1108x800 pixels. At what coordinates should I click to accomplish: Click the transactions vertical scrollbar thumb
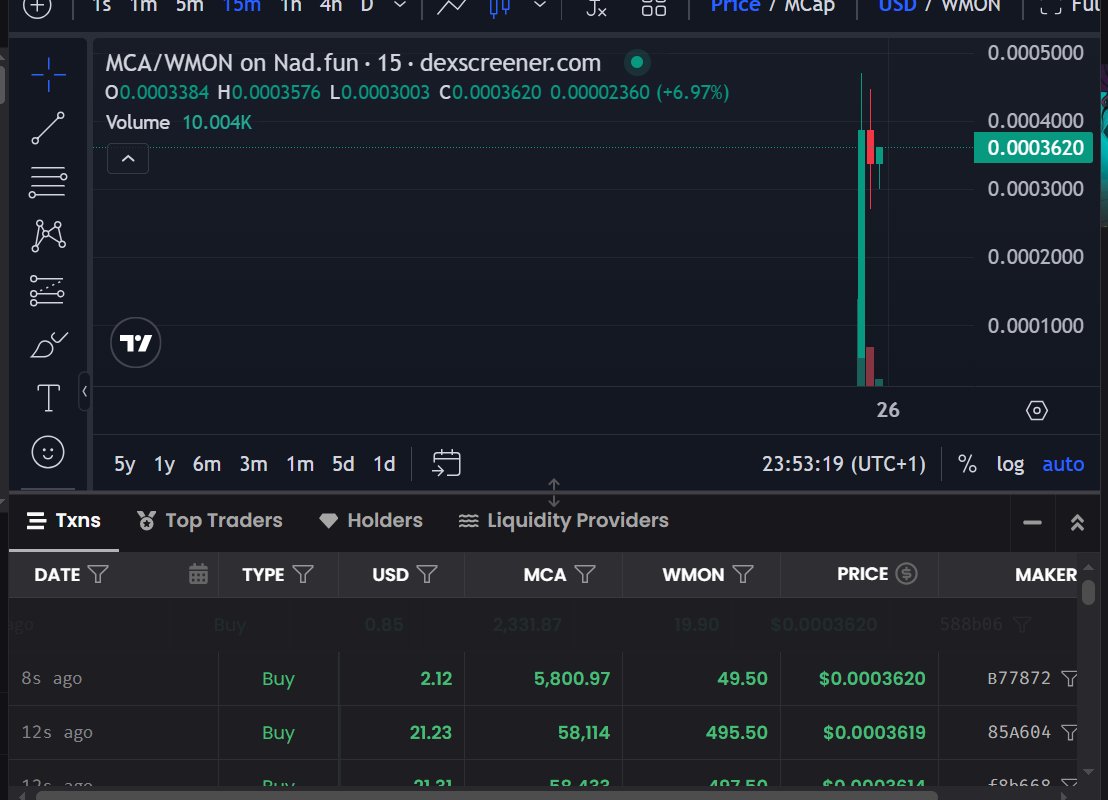[1088, 592]
